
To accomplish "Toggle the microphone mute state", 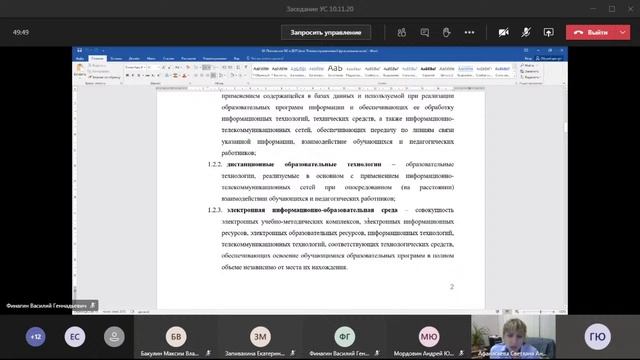I will pyautogui.click(x=526, y=32).
